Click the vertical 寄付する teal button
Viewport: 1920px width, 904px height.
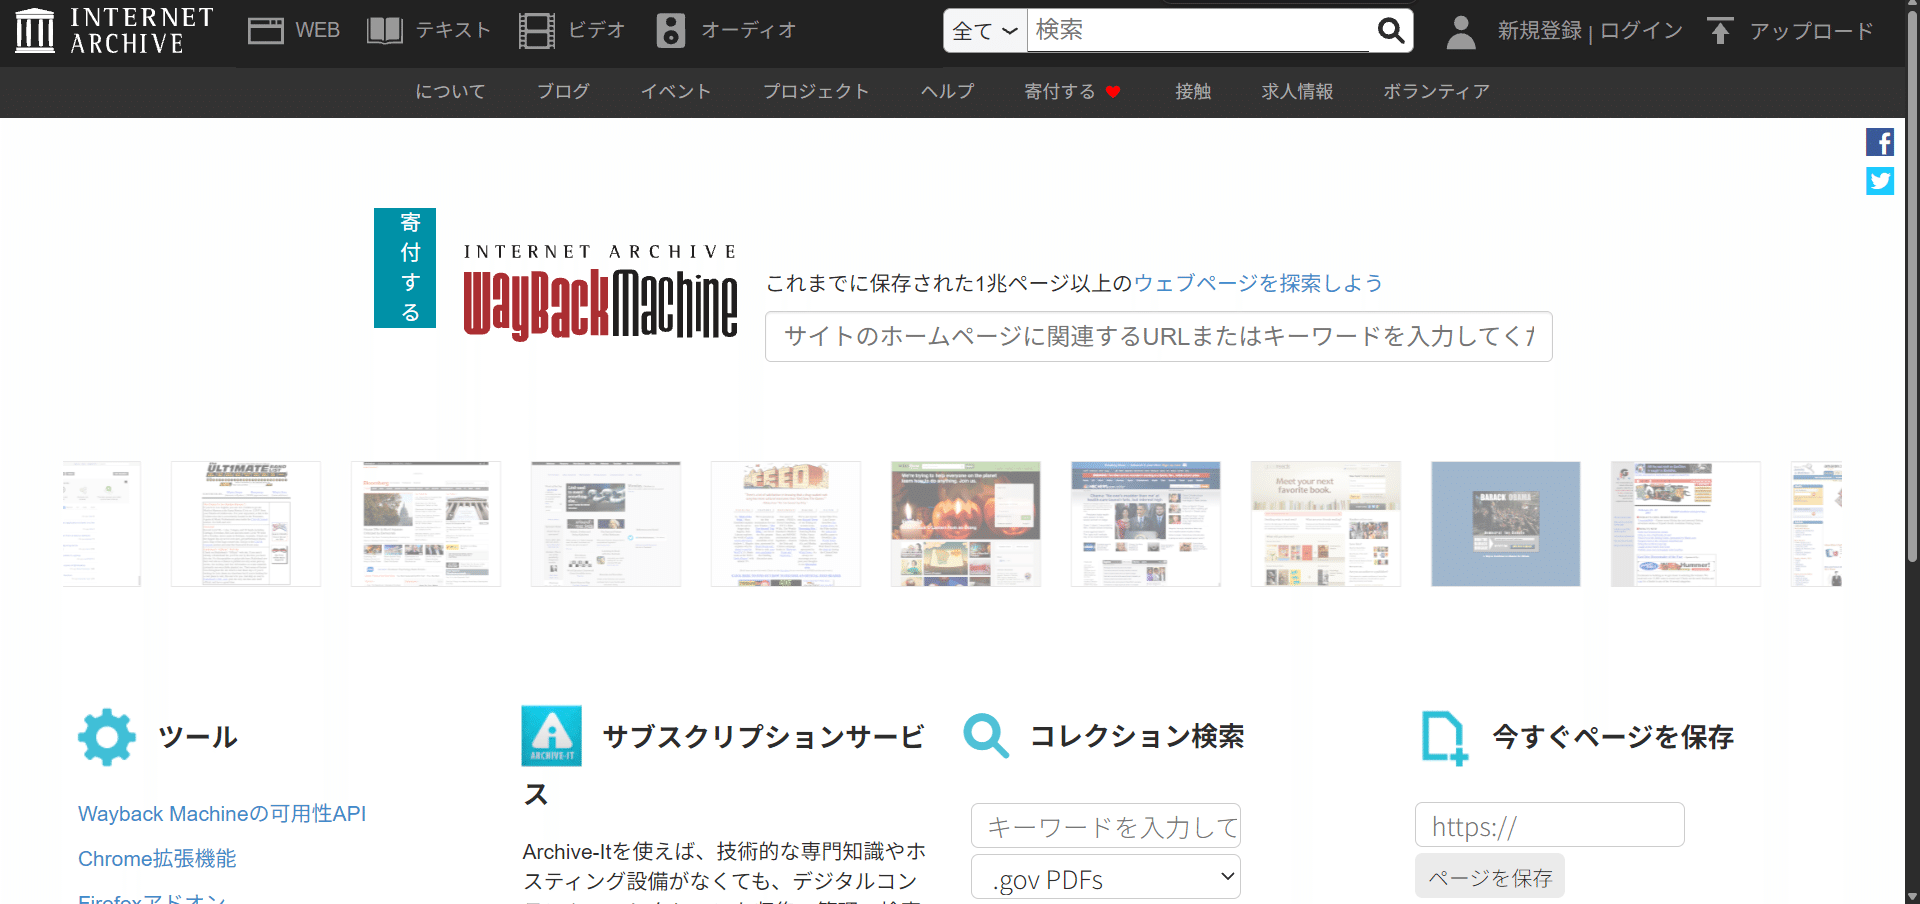point(405,268)
